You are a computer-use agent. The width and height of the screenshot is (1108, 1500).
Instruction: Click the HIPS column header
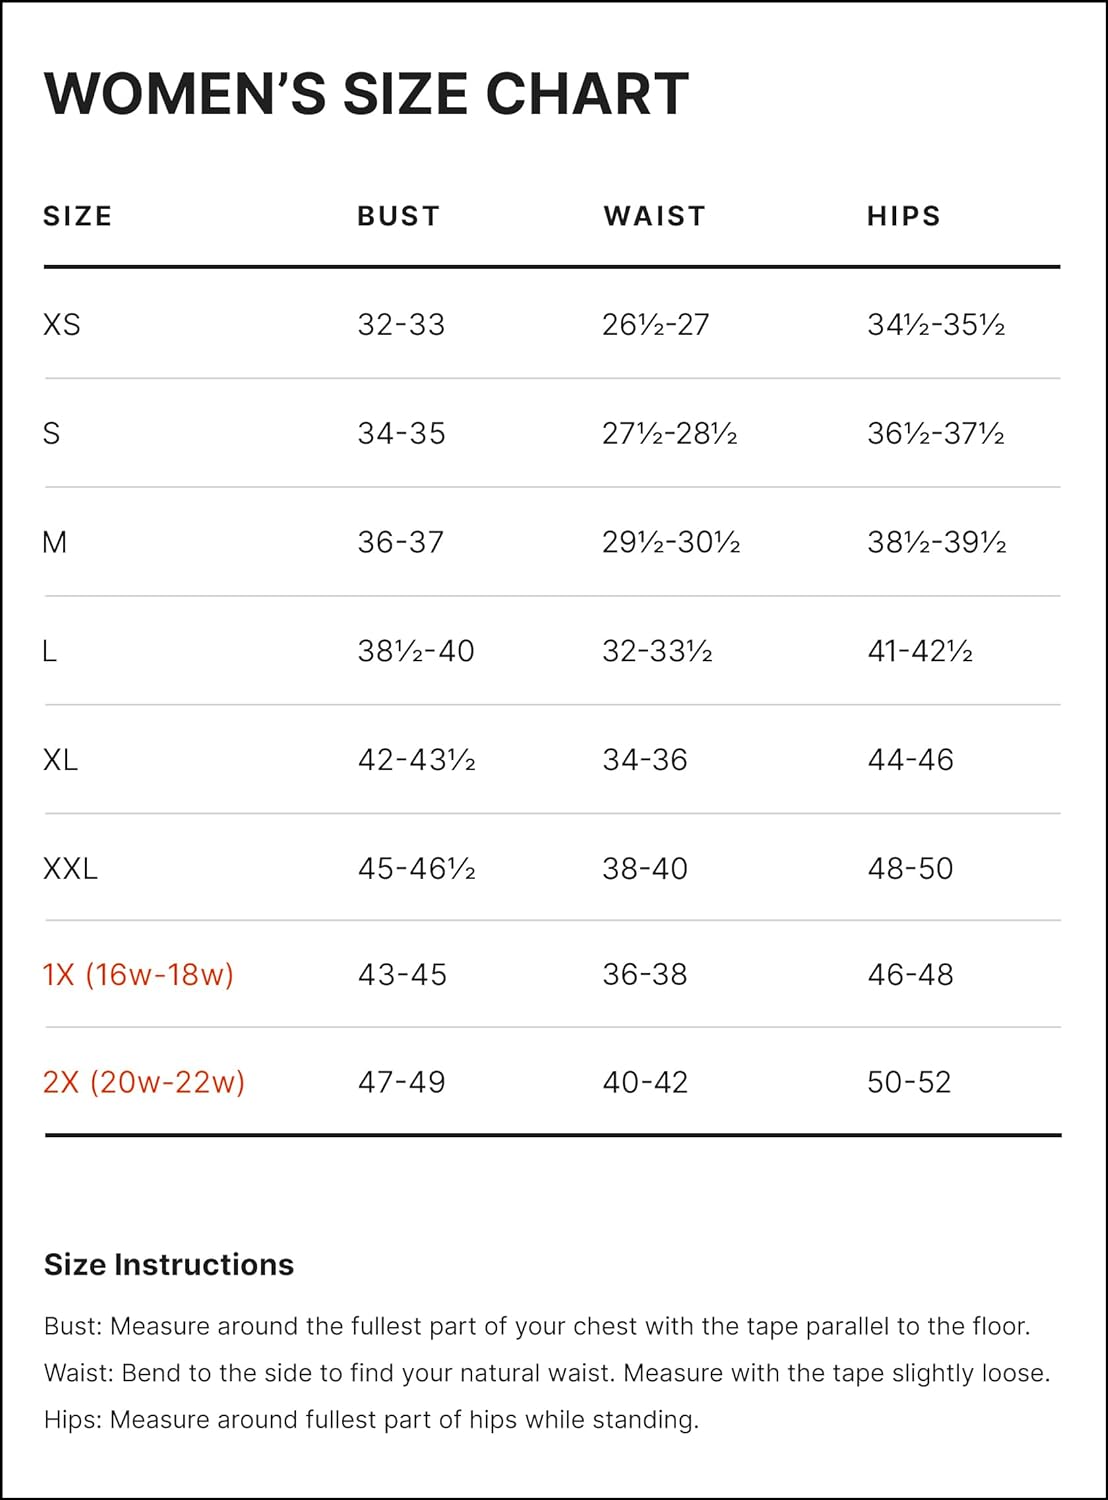click(904, 216)
